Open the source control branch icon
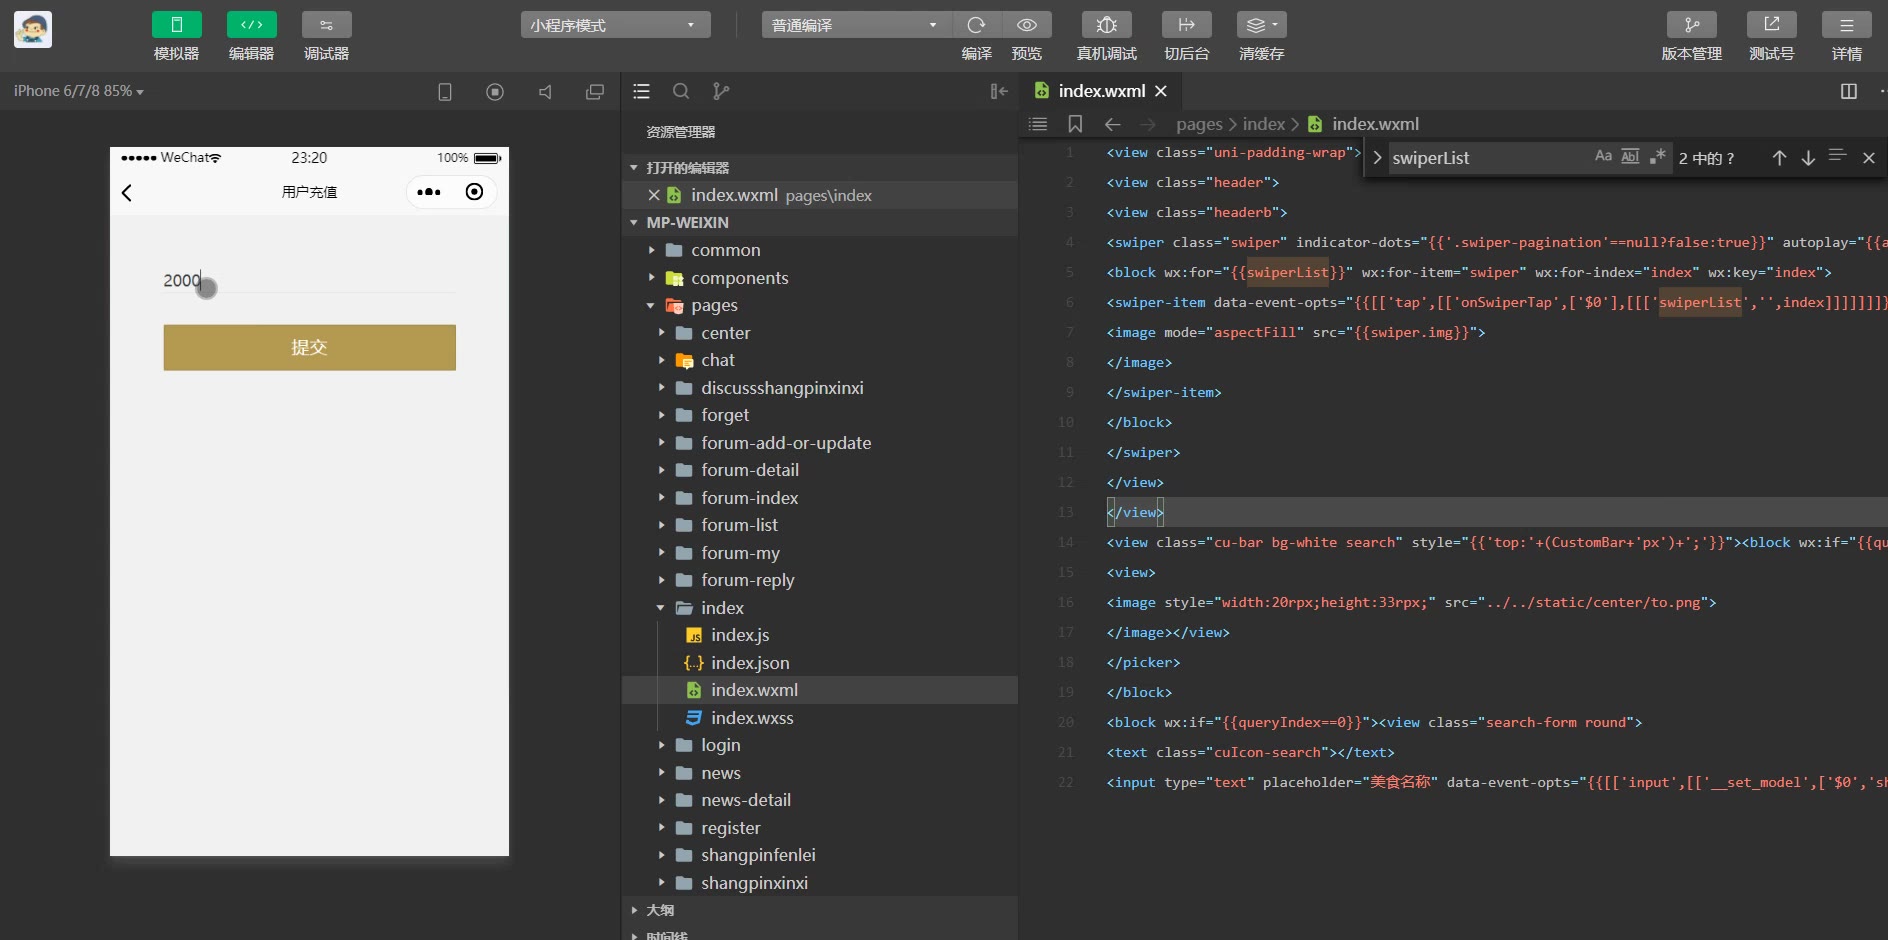The image size is (1888, 940). coord(720,92)
